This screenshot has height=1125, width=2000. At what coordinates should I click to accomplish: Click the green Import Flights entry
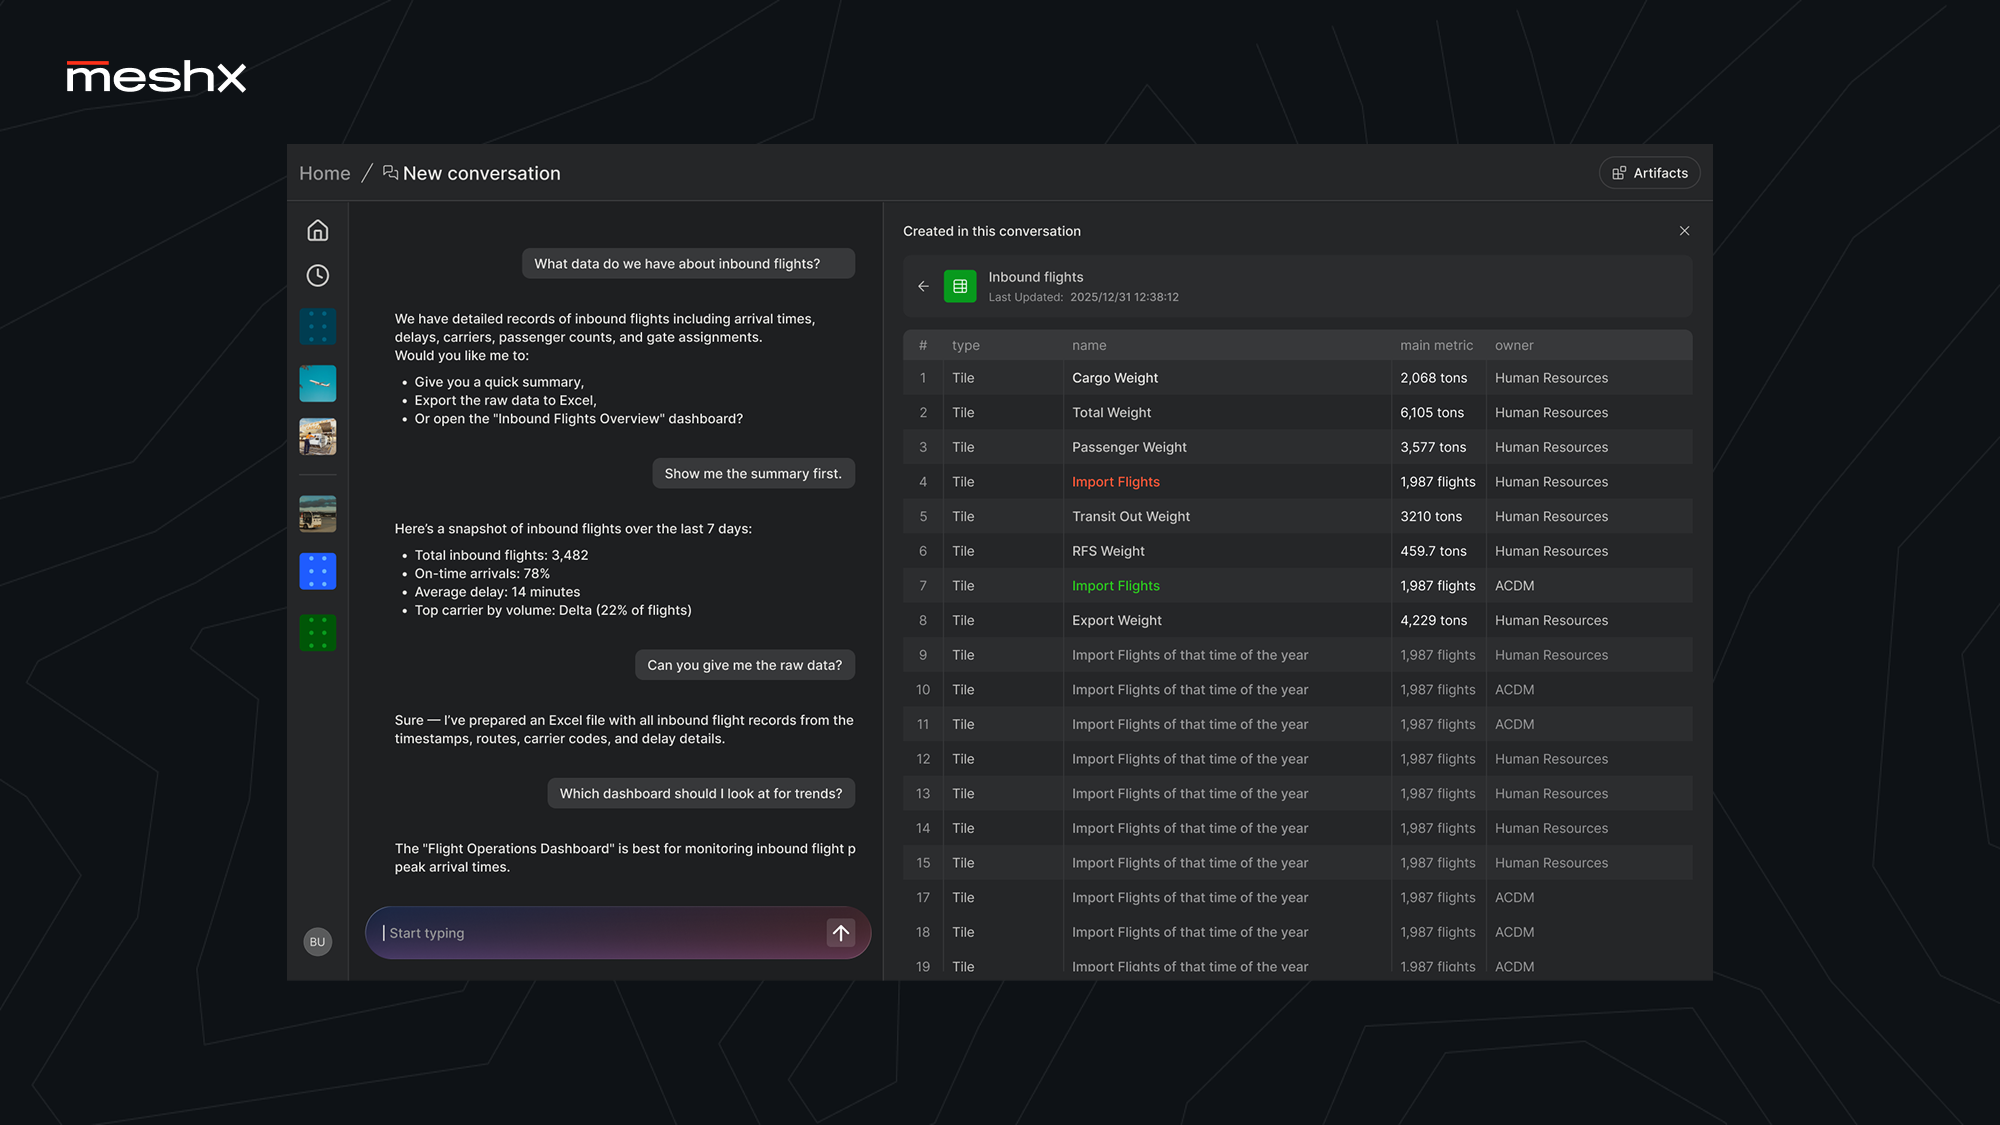tap(1116, 586)
